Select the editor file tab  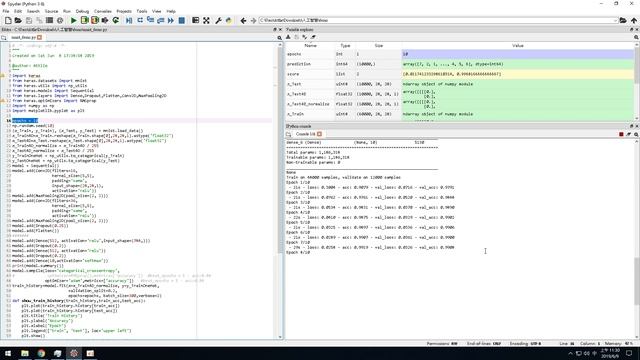(x=24, y=37)
